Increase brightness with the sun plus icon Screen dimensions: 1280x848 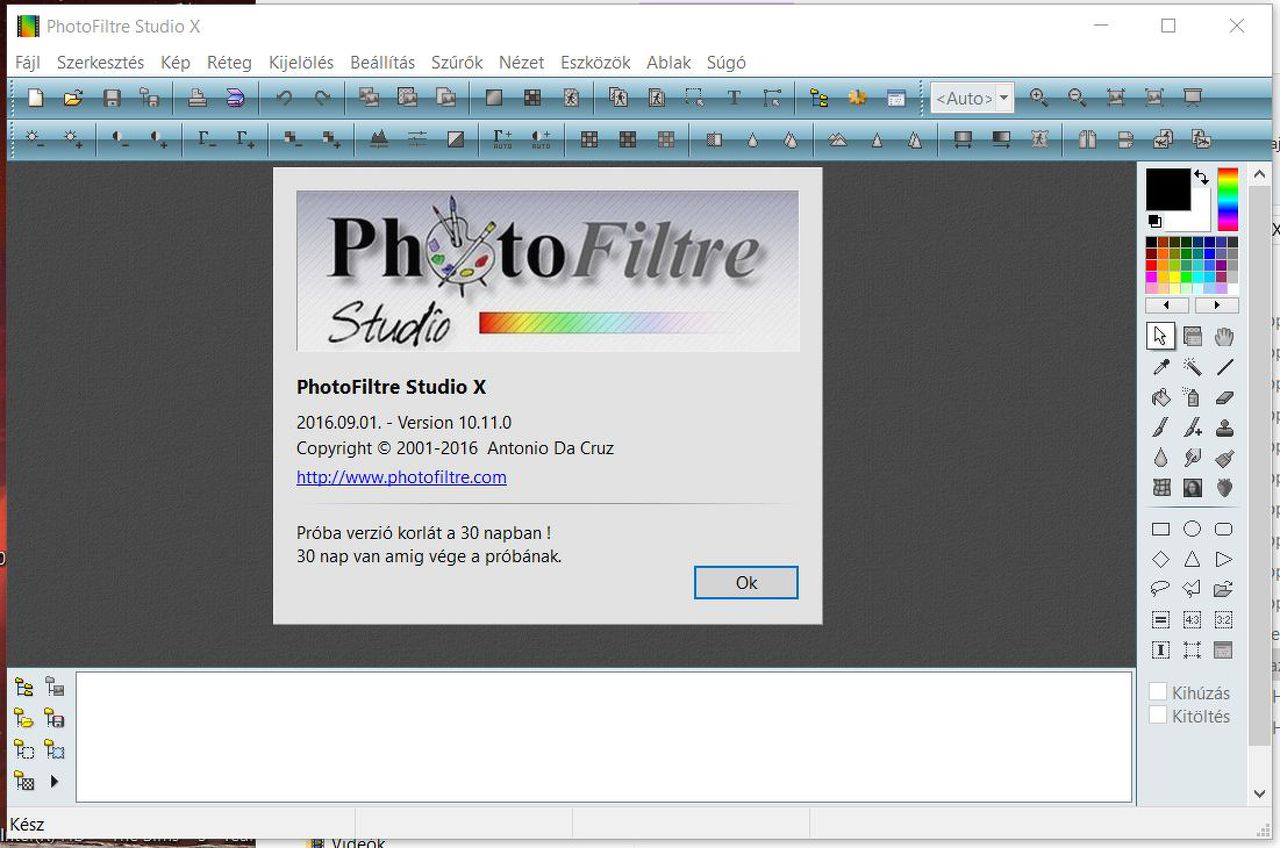73,140
